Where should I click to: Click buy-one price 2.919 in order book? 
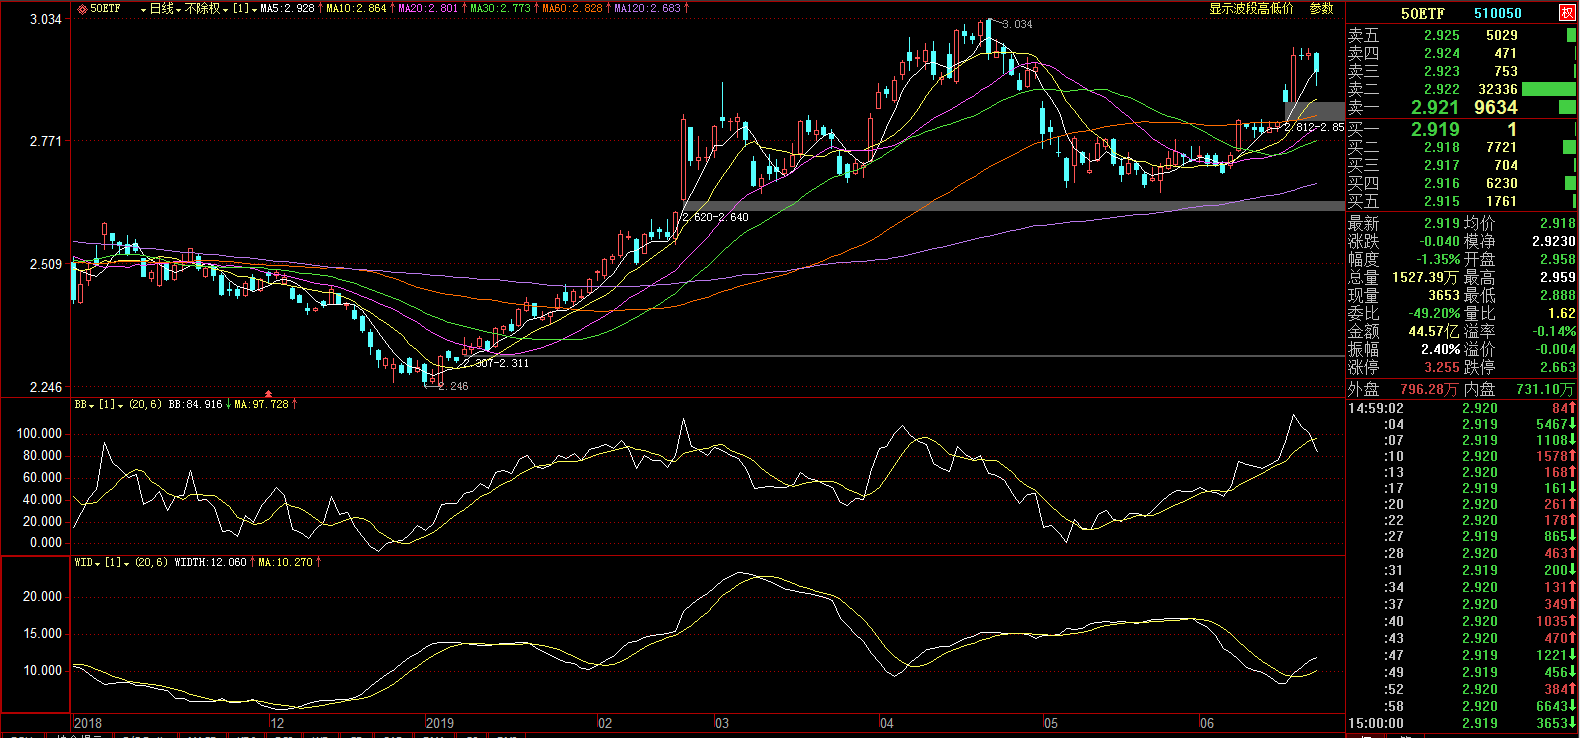coord(1435,129)
